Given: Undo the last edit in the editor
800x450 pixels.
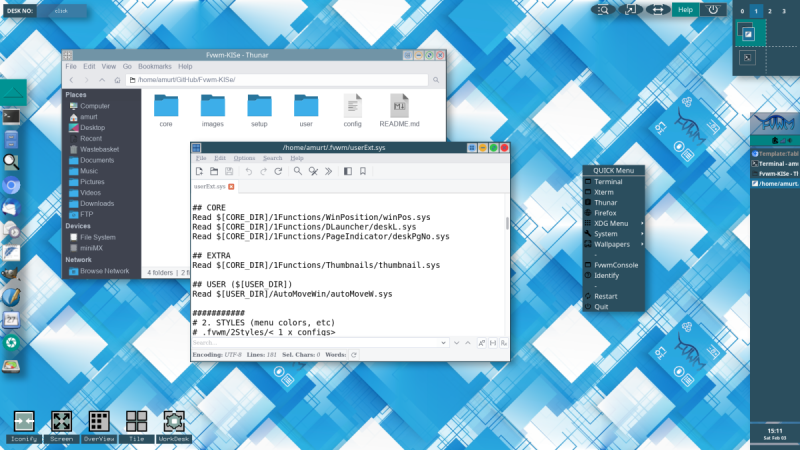Looking at the screenshot, I should 248,171.
